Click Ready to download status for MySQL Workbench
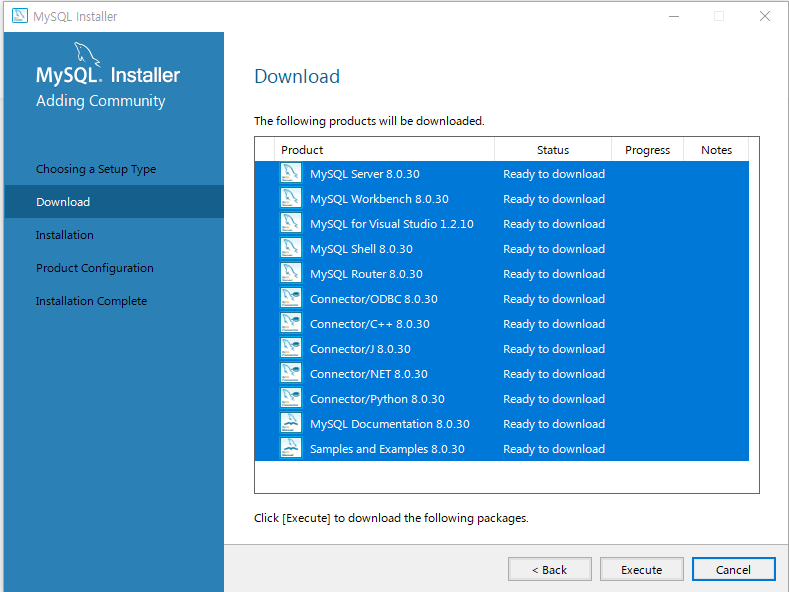This screenshot has width=789, height=592. coord(554,199)
